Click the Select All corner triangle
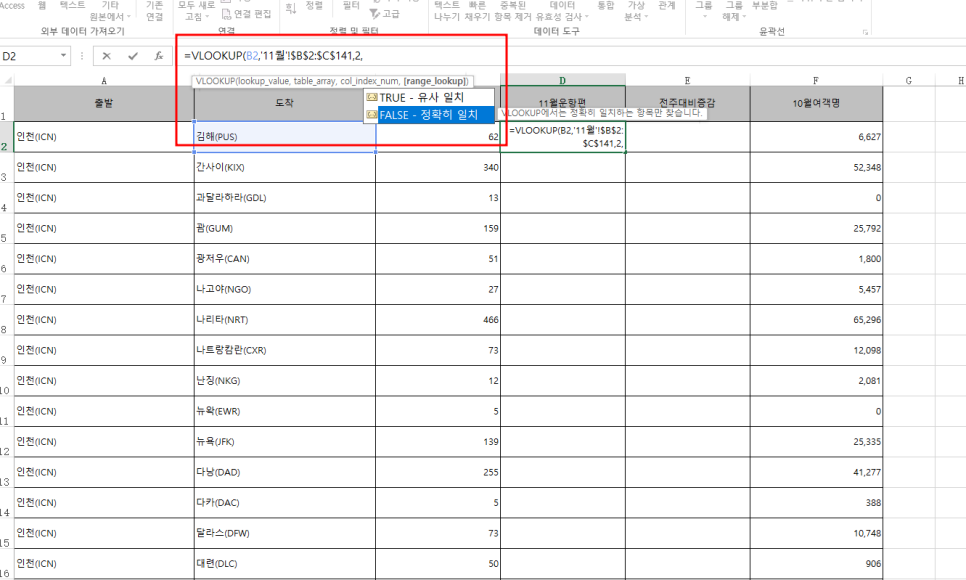 (7, 80)
